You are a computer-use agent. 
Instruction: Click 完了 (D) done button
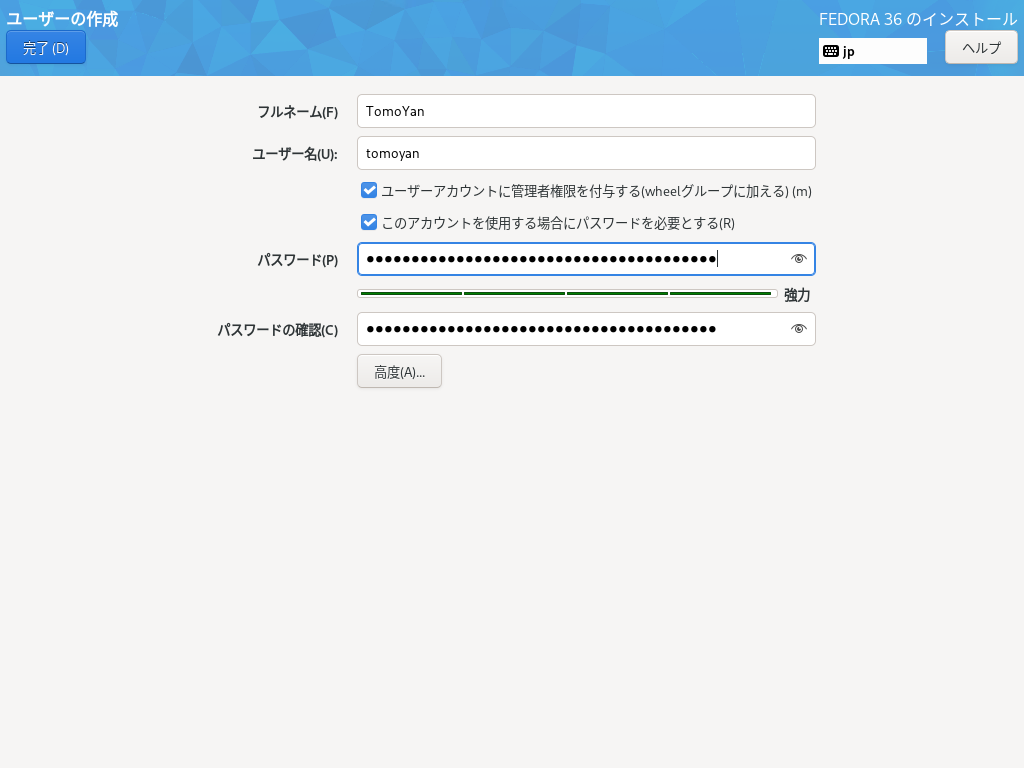pyautogui.click(x=46, y=48)
